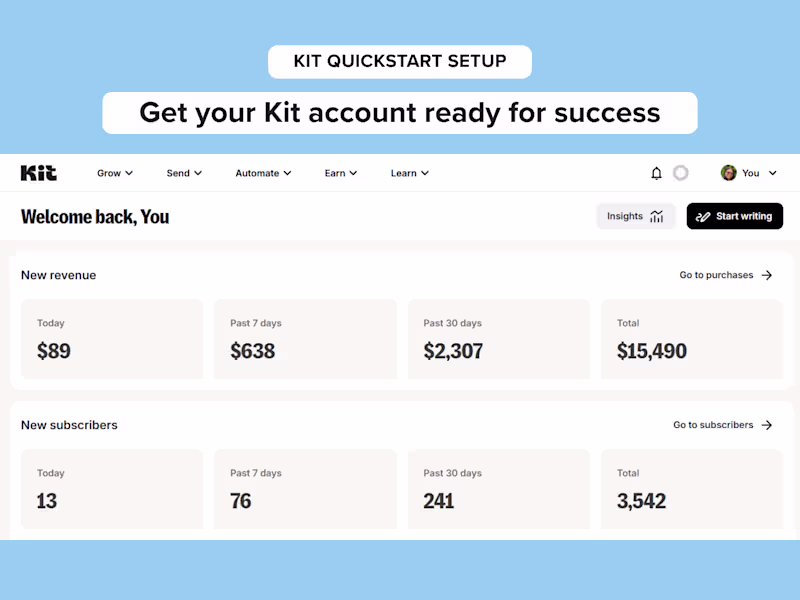Open the Automate dropdown
Image resolution: width=800 pixels, height=600 pixels.
coord(262,172)
